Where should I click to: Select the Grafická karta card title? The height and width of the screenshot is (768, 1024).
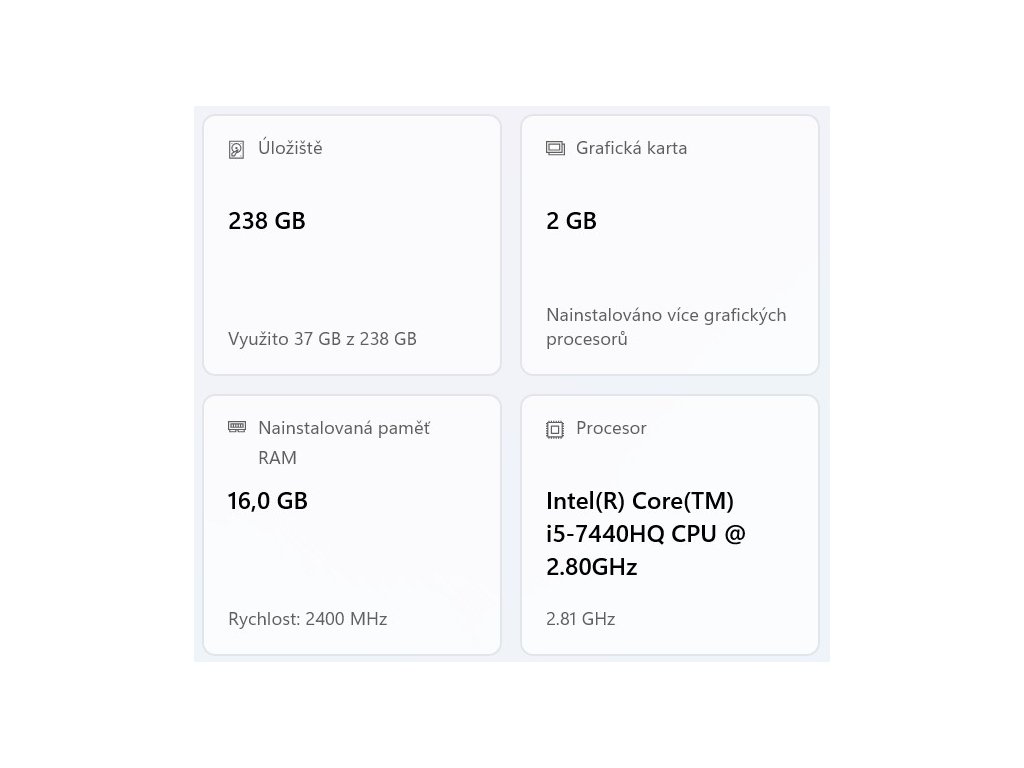(x=631, y=148)
